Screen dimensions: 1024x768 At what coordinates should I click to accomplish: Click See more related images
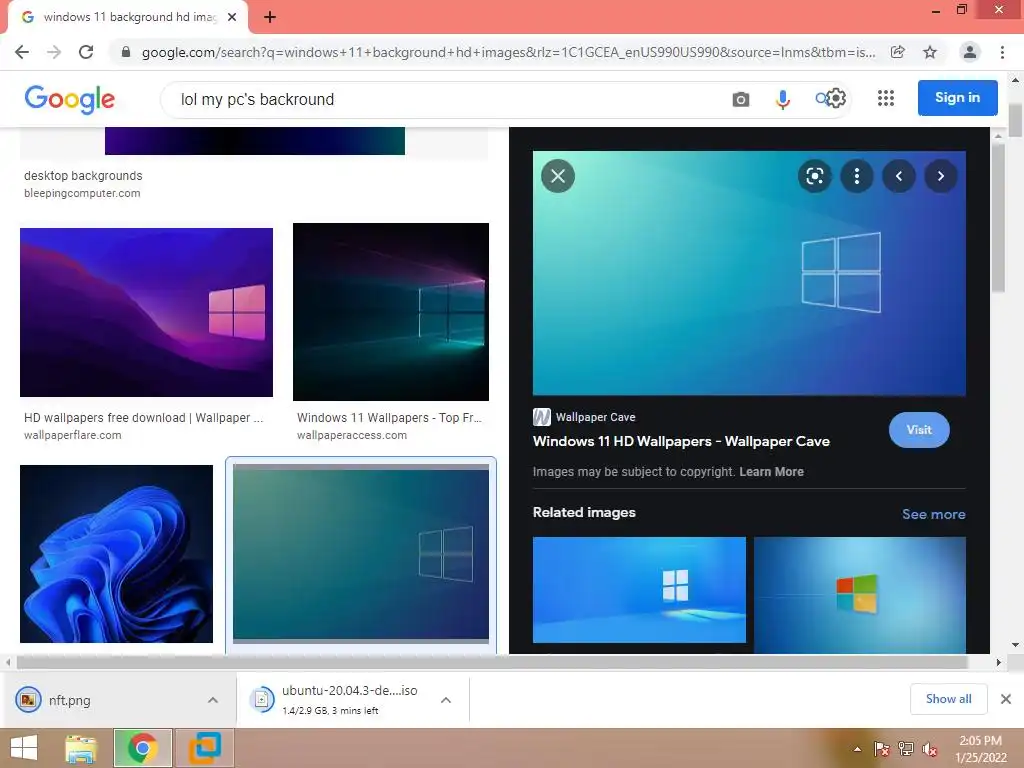(933, 514)
